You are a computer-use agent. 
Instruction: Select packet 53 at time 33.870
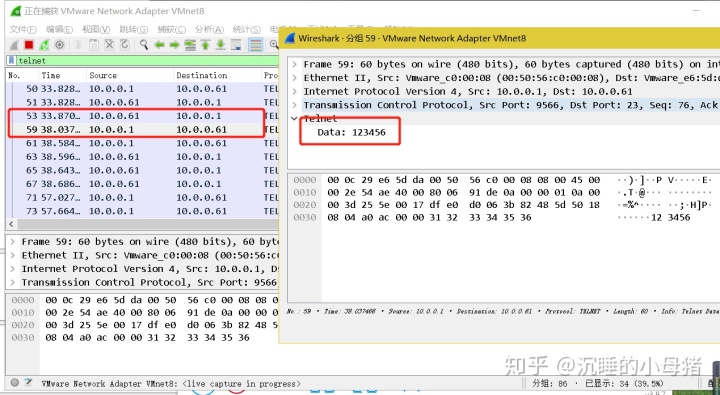(x=143, y=116)
